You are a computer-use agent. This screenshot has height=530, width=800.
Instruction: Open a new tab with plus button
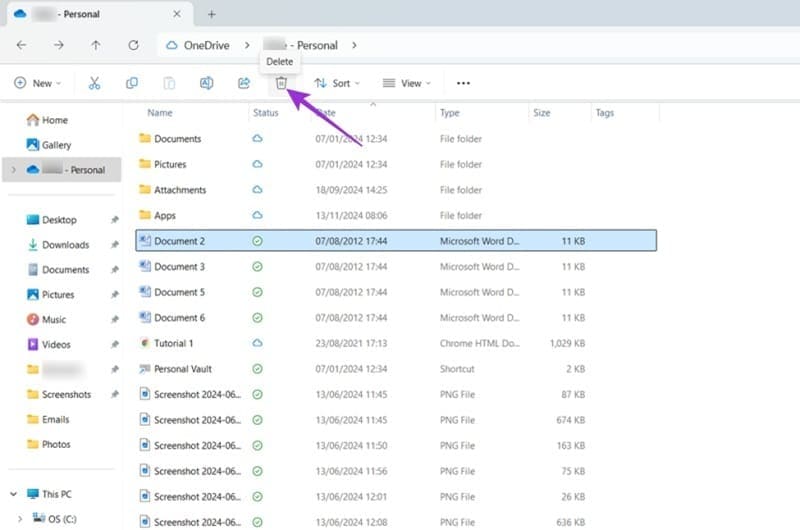(x=212, y=14)
